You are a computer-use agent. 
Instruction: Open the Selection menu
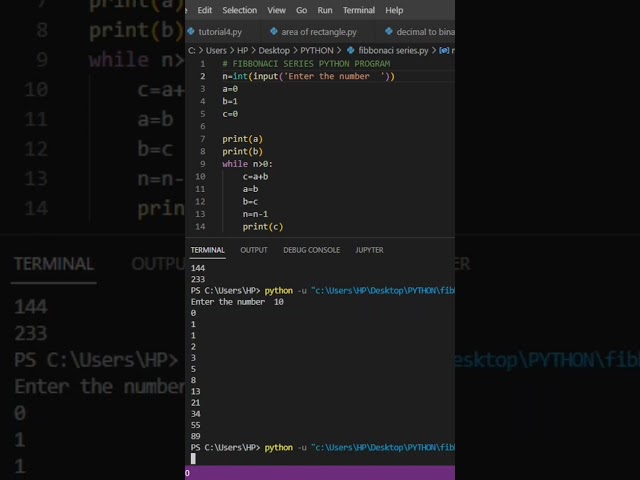[240, 10]
